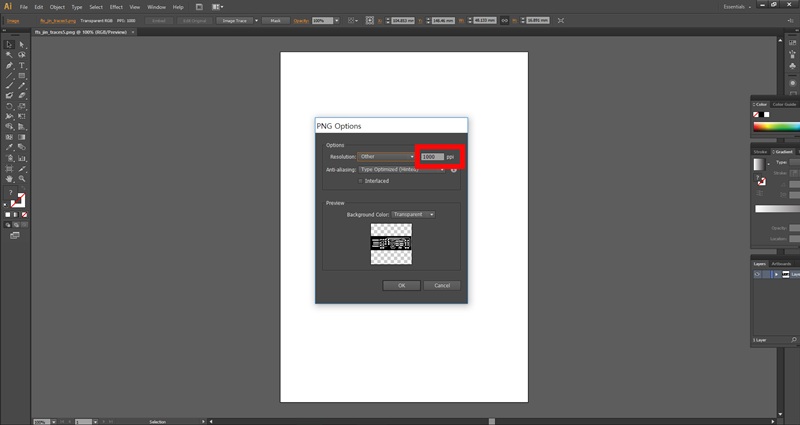800x425 pixels.
Task: Select the Zoom tool
Action: click(22, 179)
